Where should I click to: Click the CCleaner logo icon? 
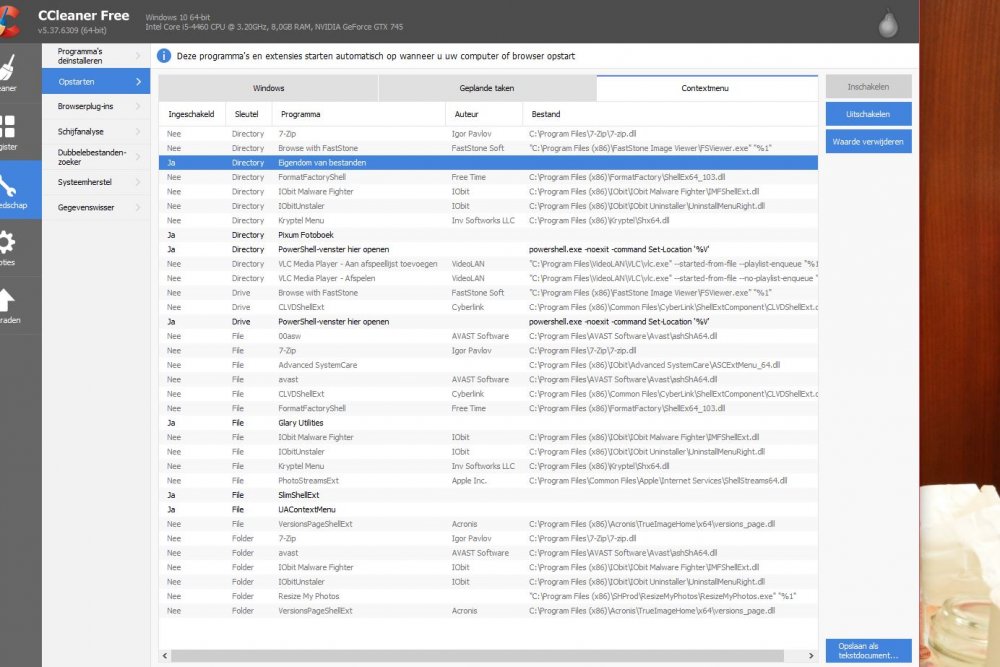10,20
